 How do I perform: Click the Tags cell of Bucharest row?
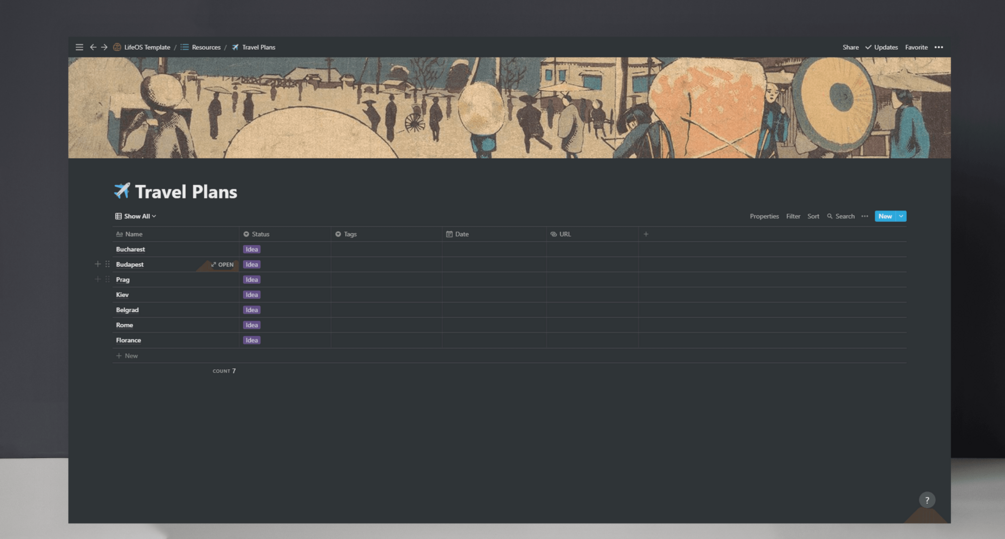point(386,249)
